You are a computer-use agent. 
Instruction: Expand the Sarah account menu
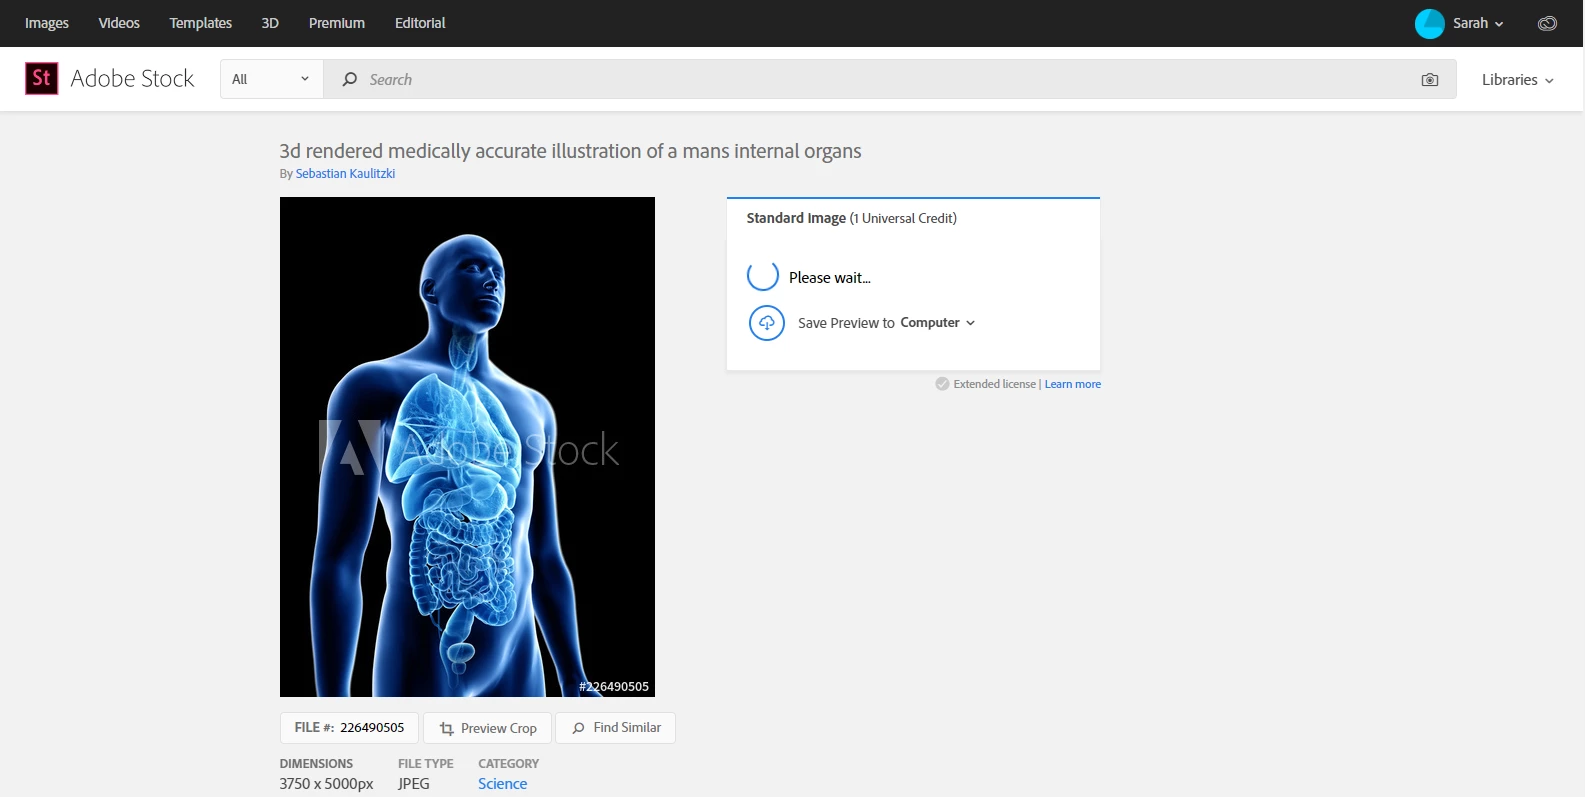tap(1478, 23)
